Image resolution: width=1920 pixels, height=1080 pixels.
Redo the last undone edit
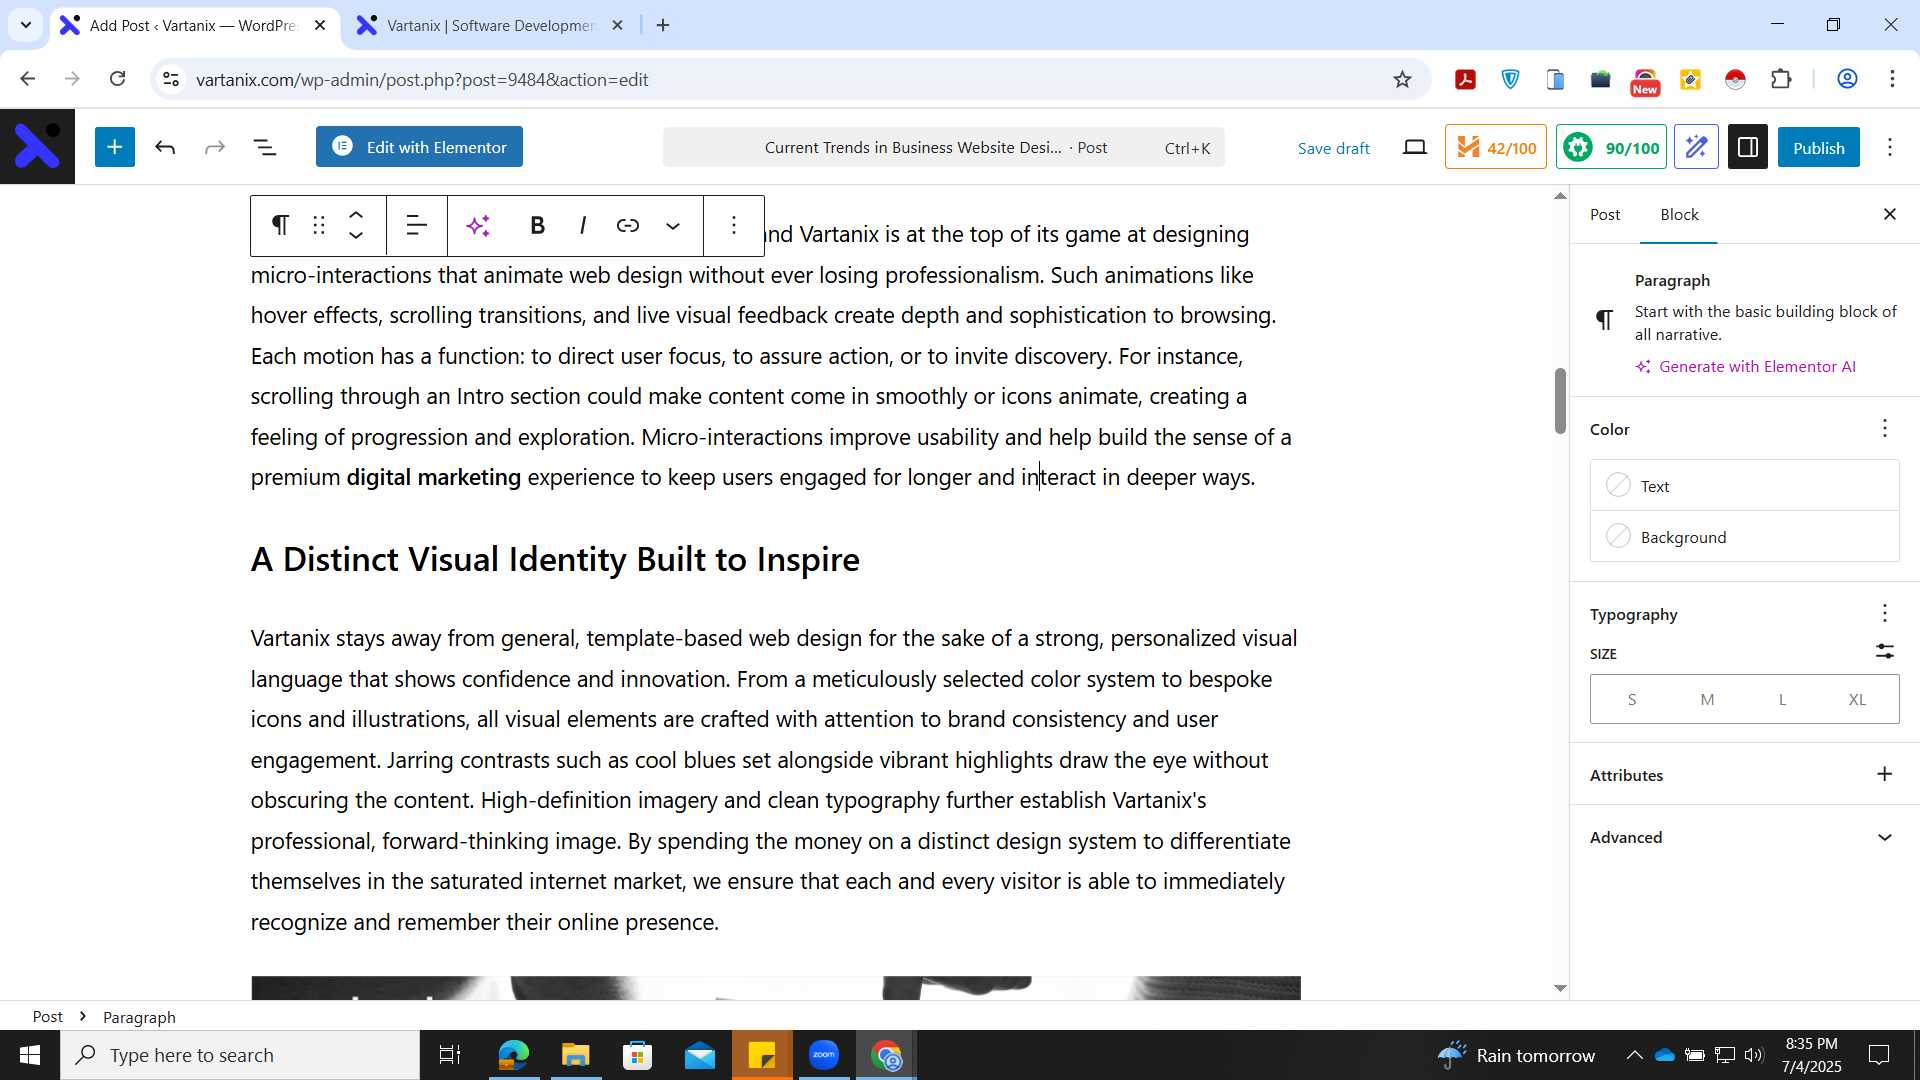pos(214,148)
